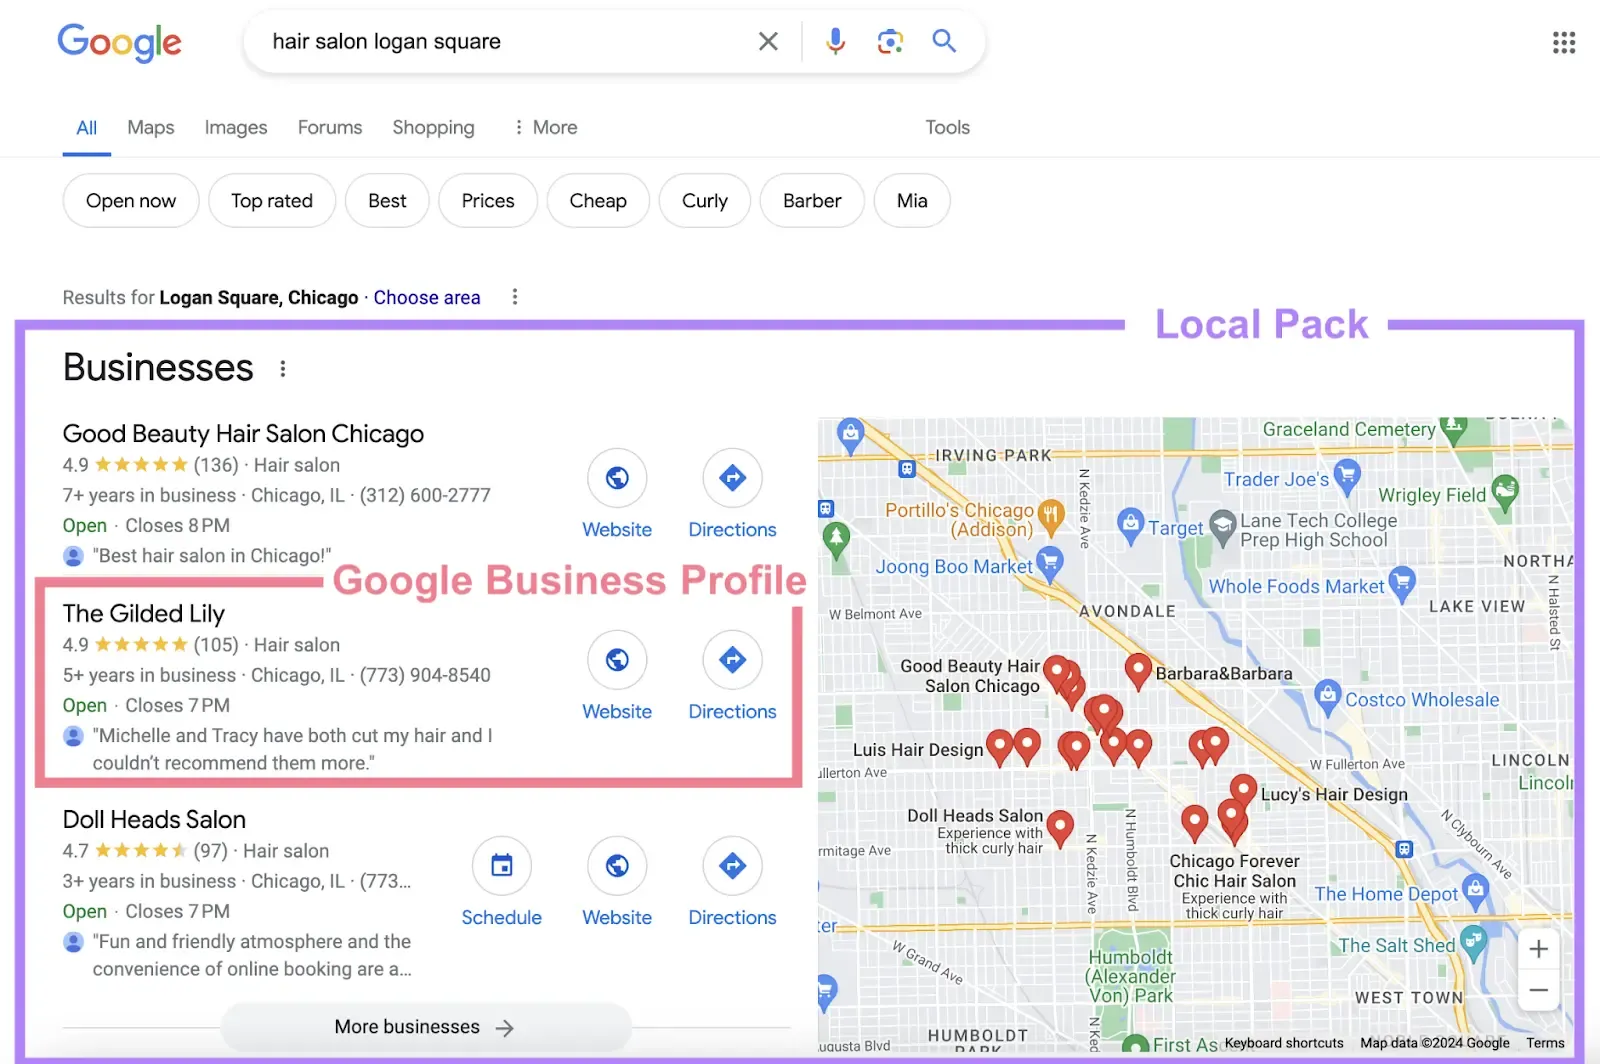Activate voice search with the microphone icon
The width and height of the screenshot is (1600, 1064).
(834, 41)
